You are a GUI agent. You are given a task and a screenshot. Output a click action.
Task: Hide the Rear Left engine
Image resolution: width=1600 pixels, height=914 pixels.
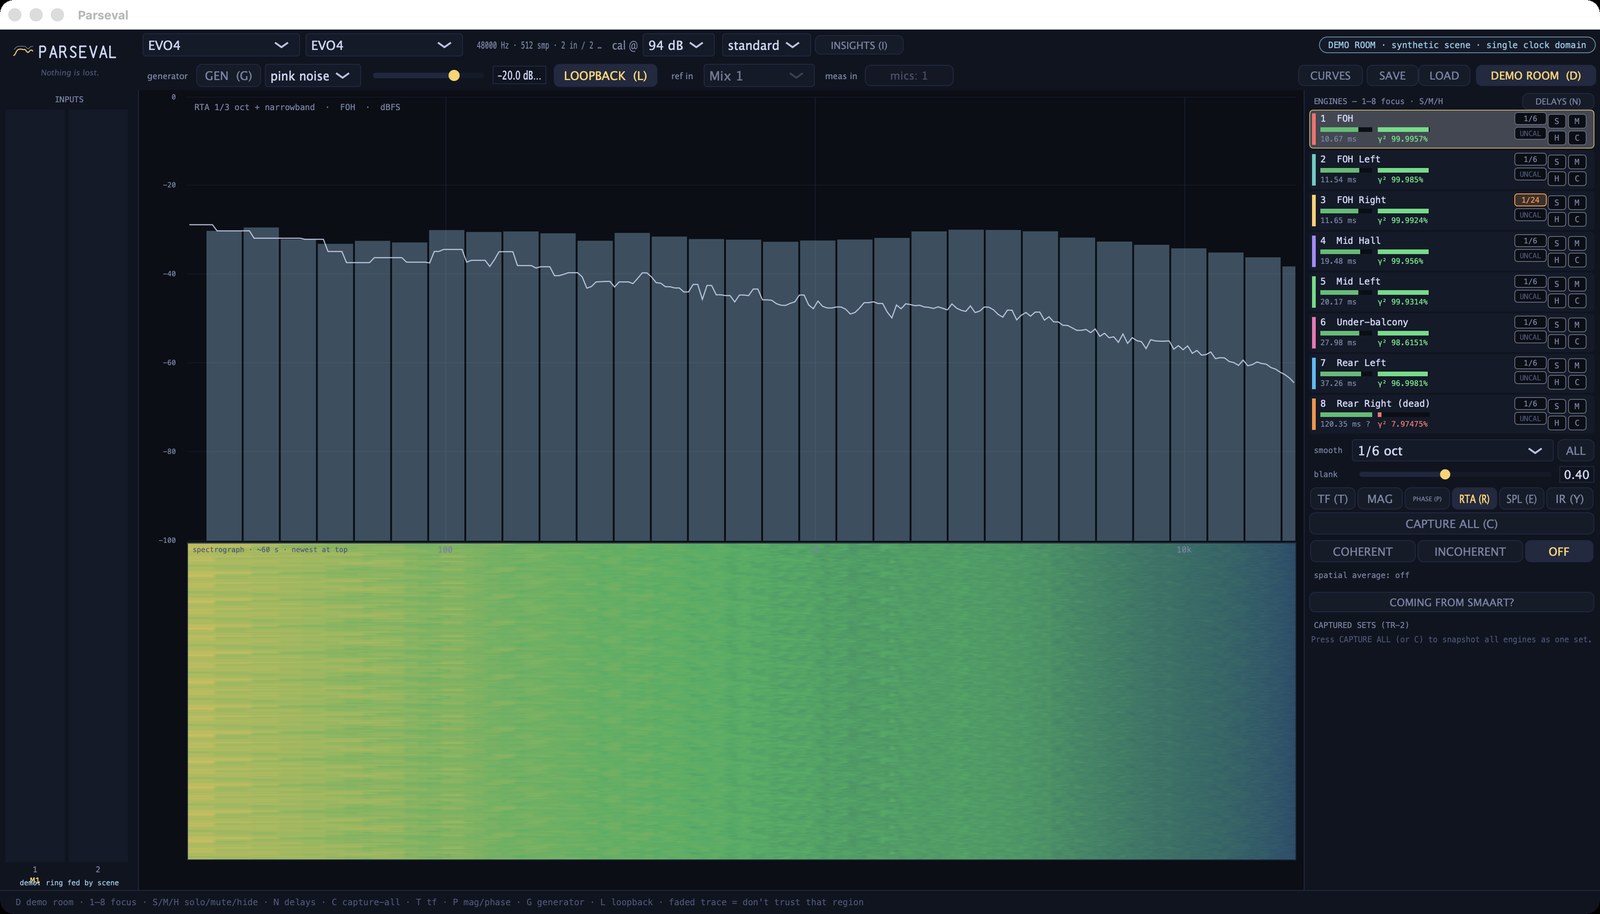pos(1556,382)
